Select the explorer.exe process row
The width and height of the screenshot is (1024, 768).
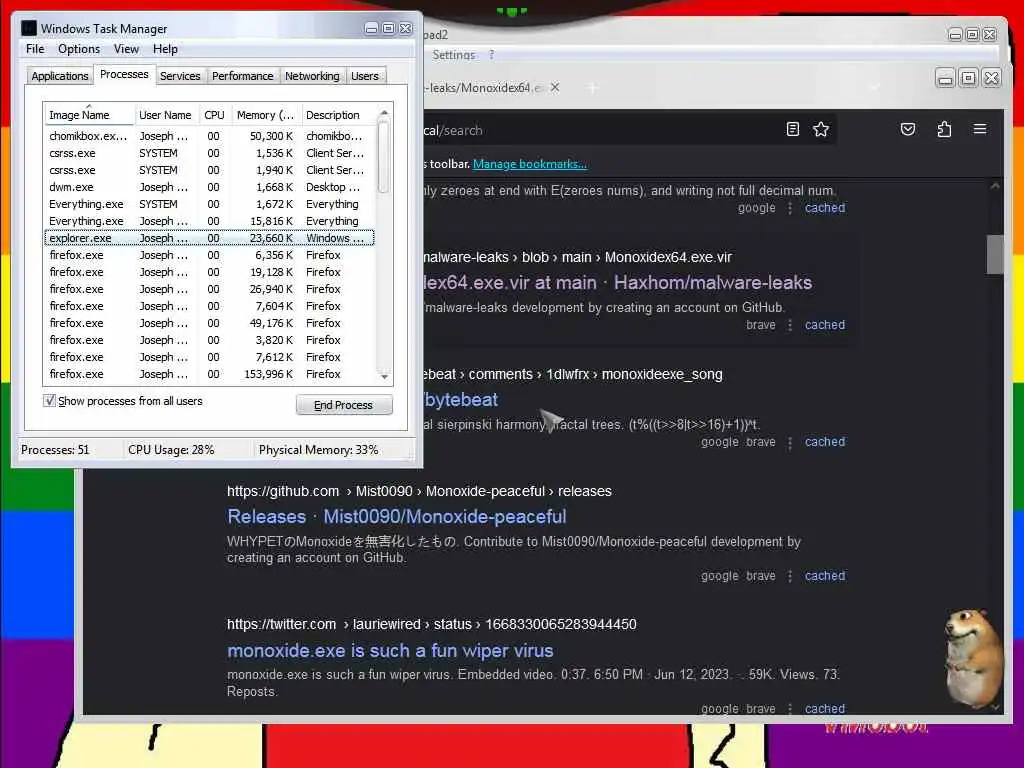pos(209,238)
